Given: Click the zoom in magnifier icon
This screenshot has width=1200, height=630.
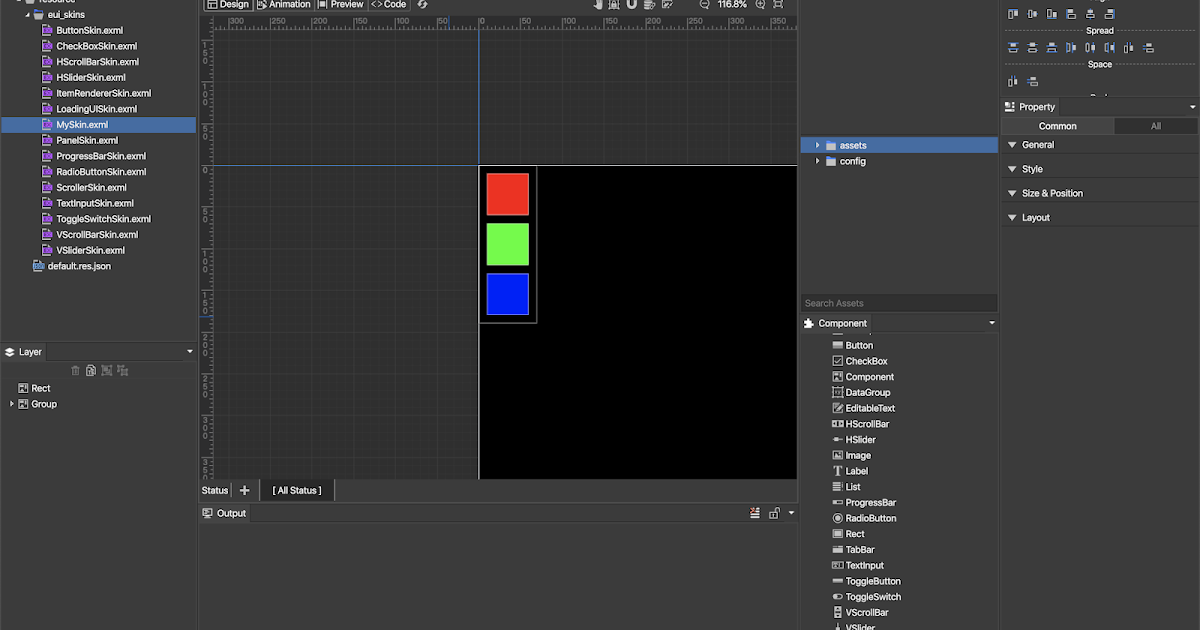Looking at the screenshot, I should tap(761, 5).
